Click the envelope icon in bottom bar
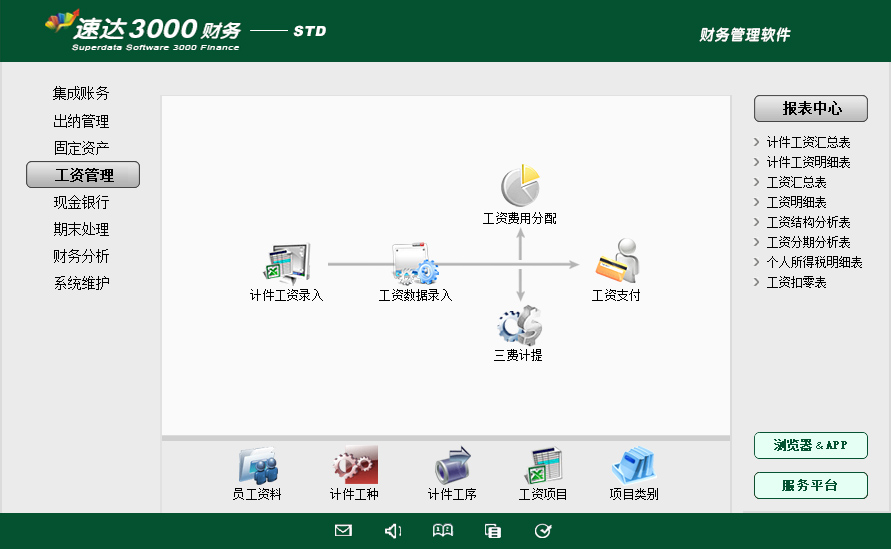Screen dimensions: 891x549 coord(343,531)
